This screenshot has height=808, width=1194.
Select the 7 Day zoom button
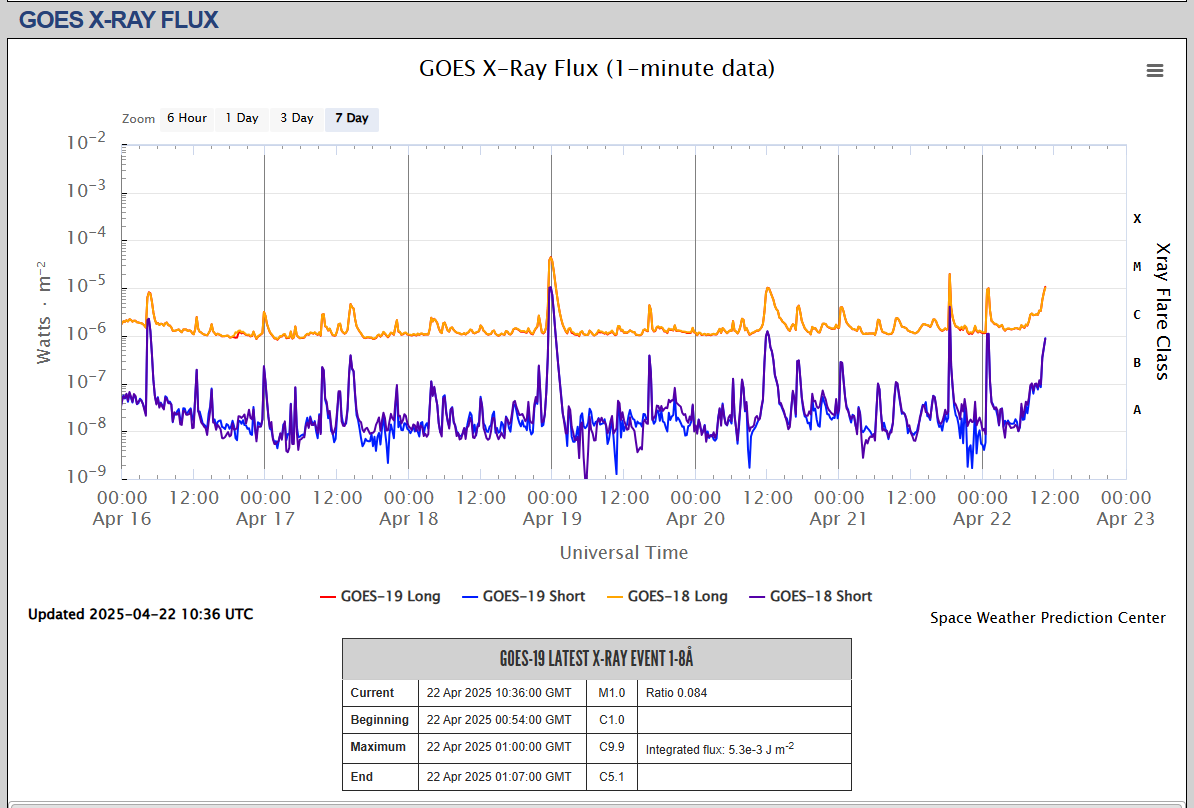(x=352, y=119)
